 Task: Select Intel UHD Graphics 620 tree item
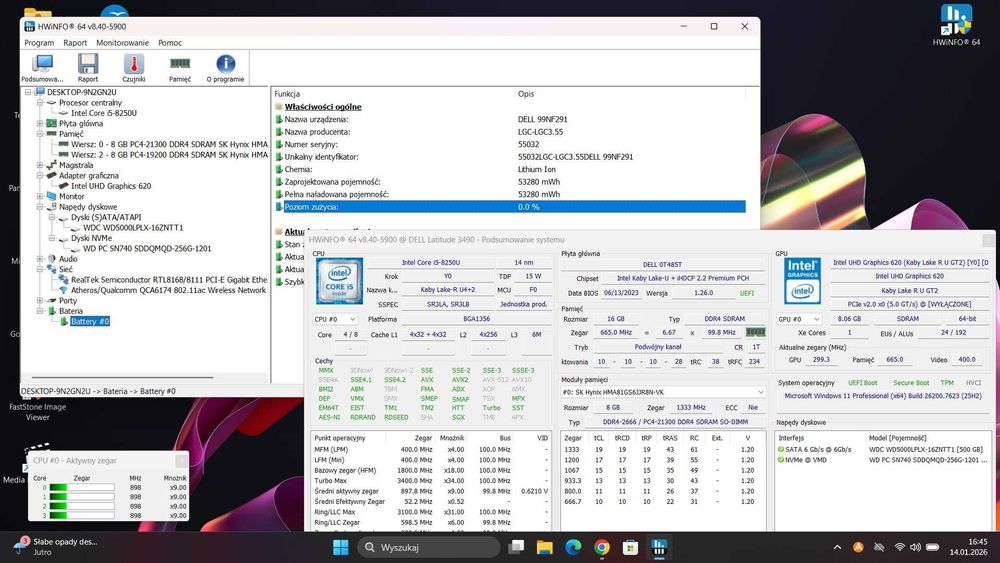[111, 186]
